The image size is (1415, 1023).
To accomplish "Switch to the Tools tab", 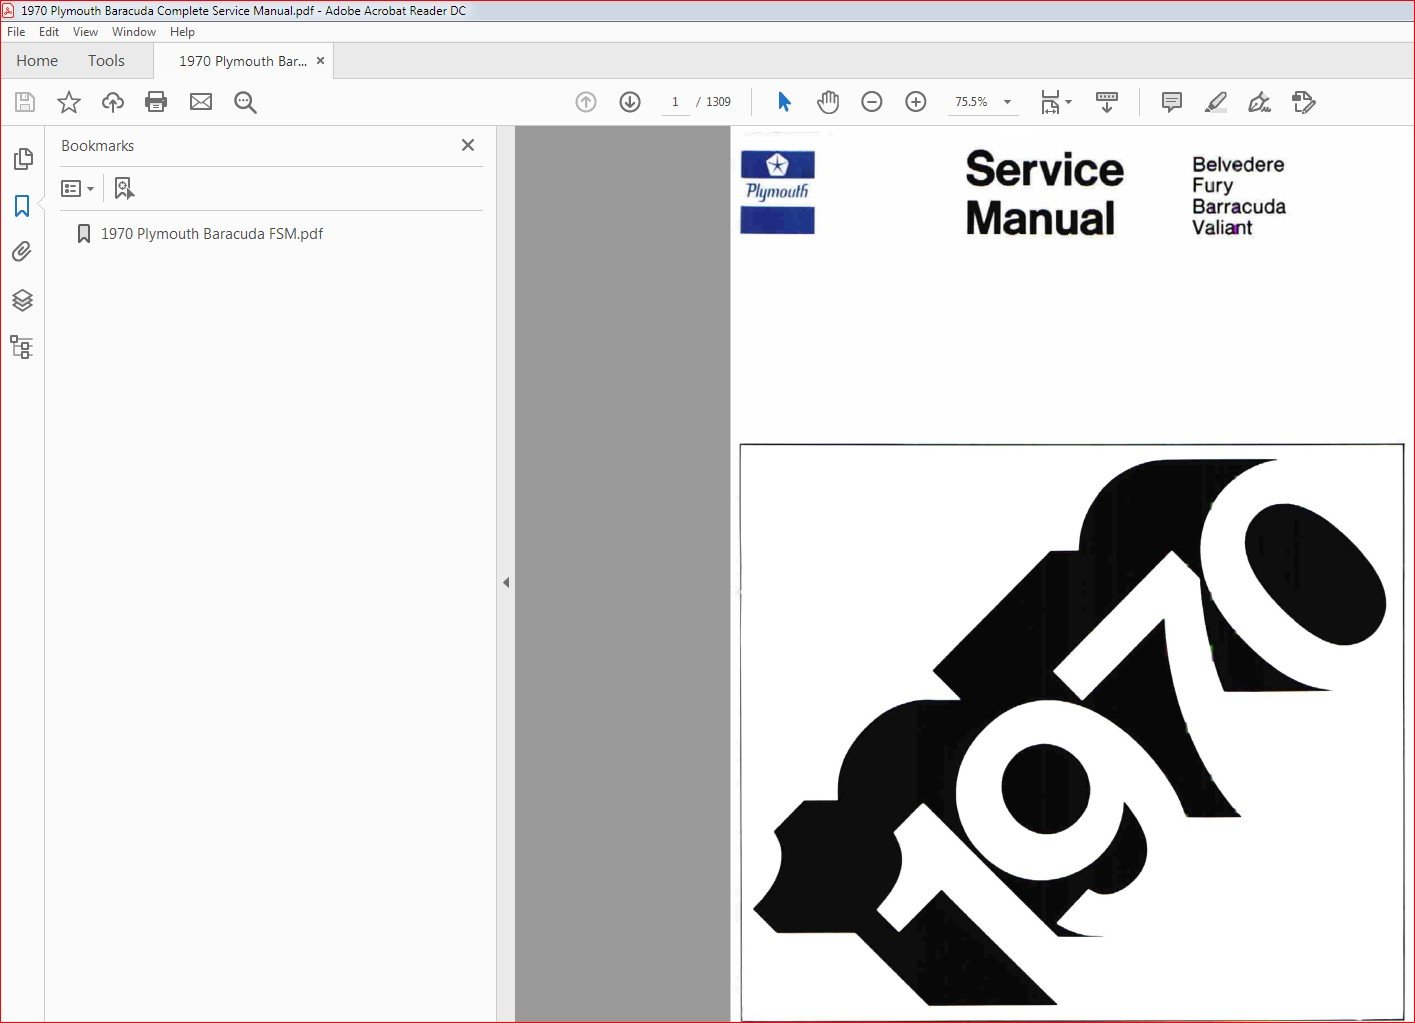I will tap(106, 61).
